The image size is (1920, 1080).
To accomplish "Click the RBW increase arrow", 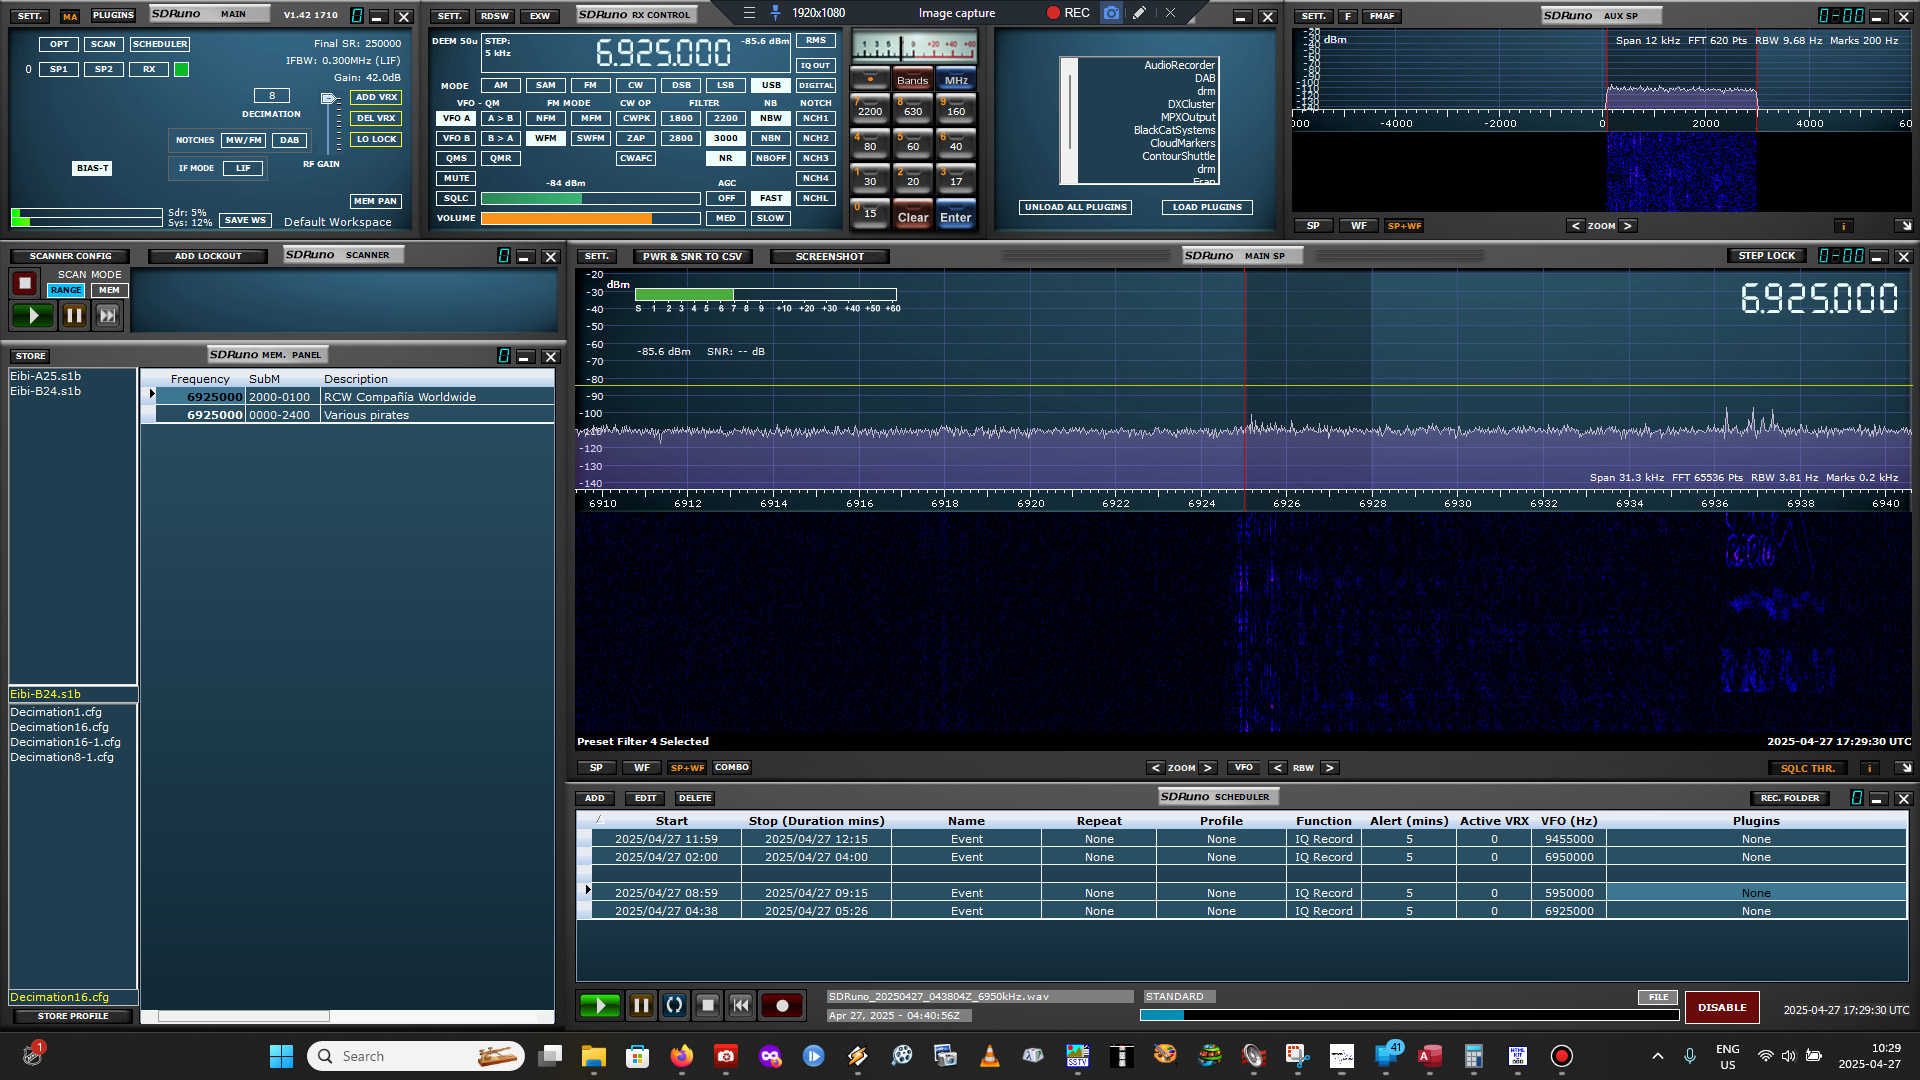I will pyautogui.click(x=1329, y=768).
